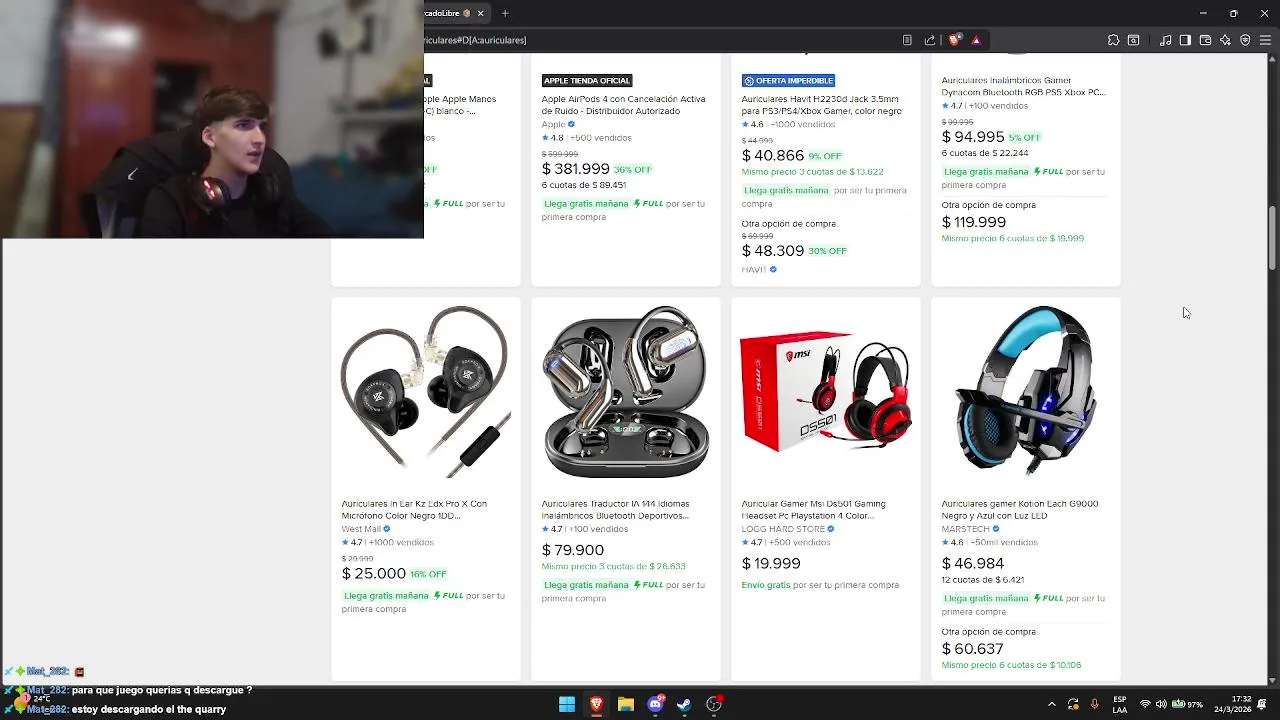This screenshot has width=1280, height=720.
Task: Open the browser hamburger main menu
Action: (x=1265, y=40)
